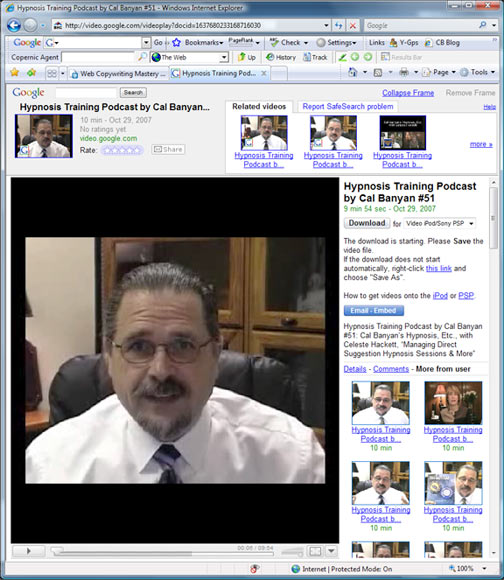Go back with the browser Back arrow

tap(14, 25)
